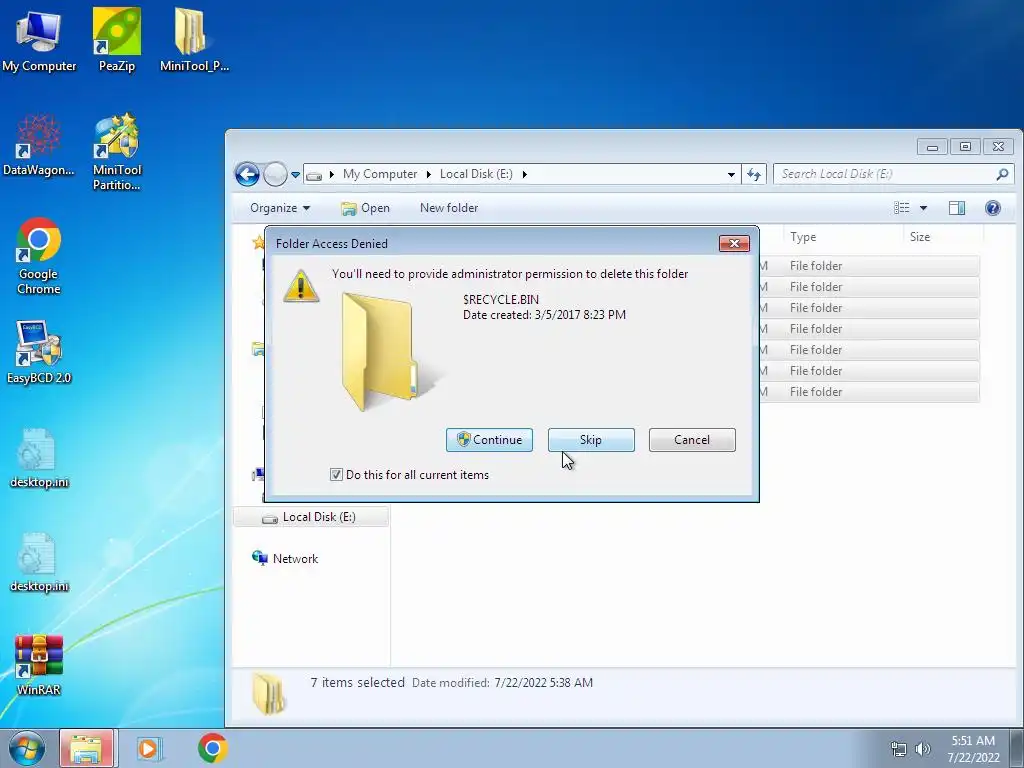Expand the view options dropdown arrow
This screenshot has width=1024, height=768.
(x=923, y=208)
